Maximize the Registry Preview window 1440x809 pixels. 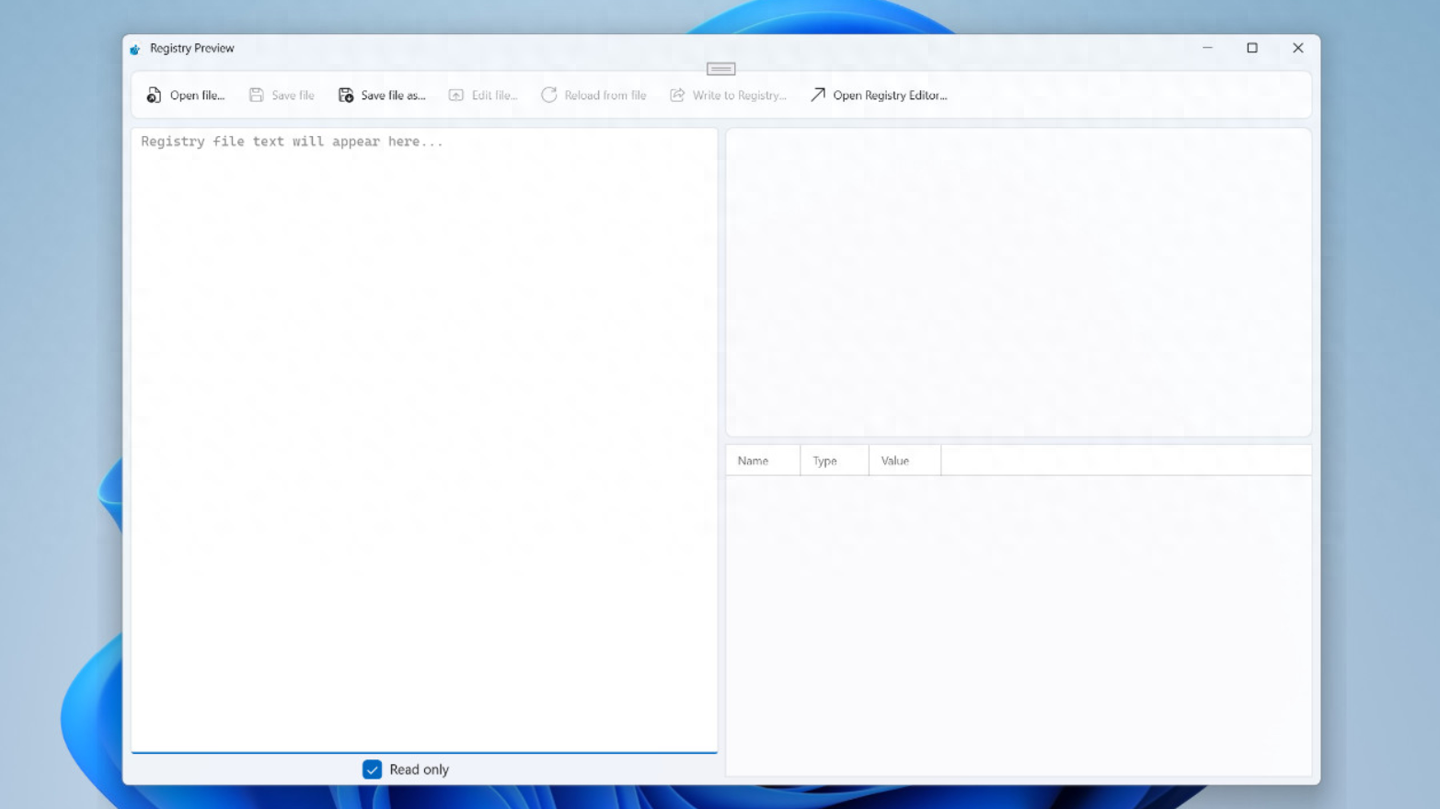[x=1252, y=48]
